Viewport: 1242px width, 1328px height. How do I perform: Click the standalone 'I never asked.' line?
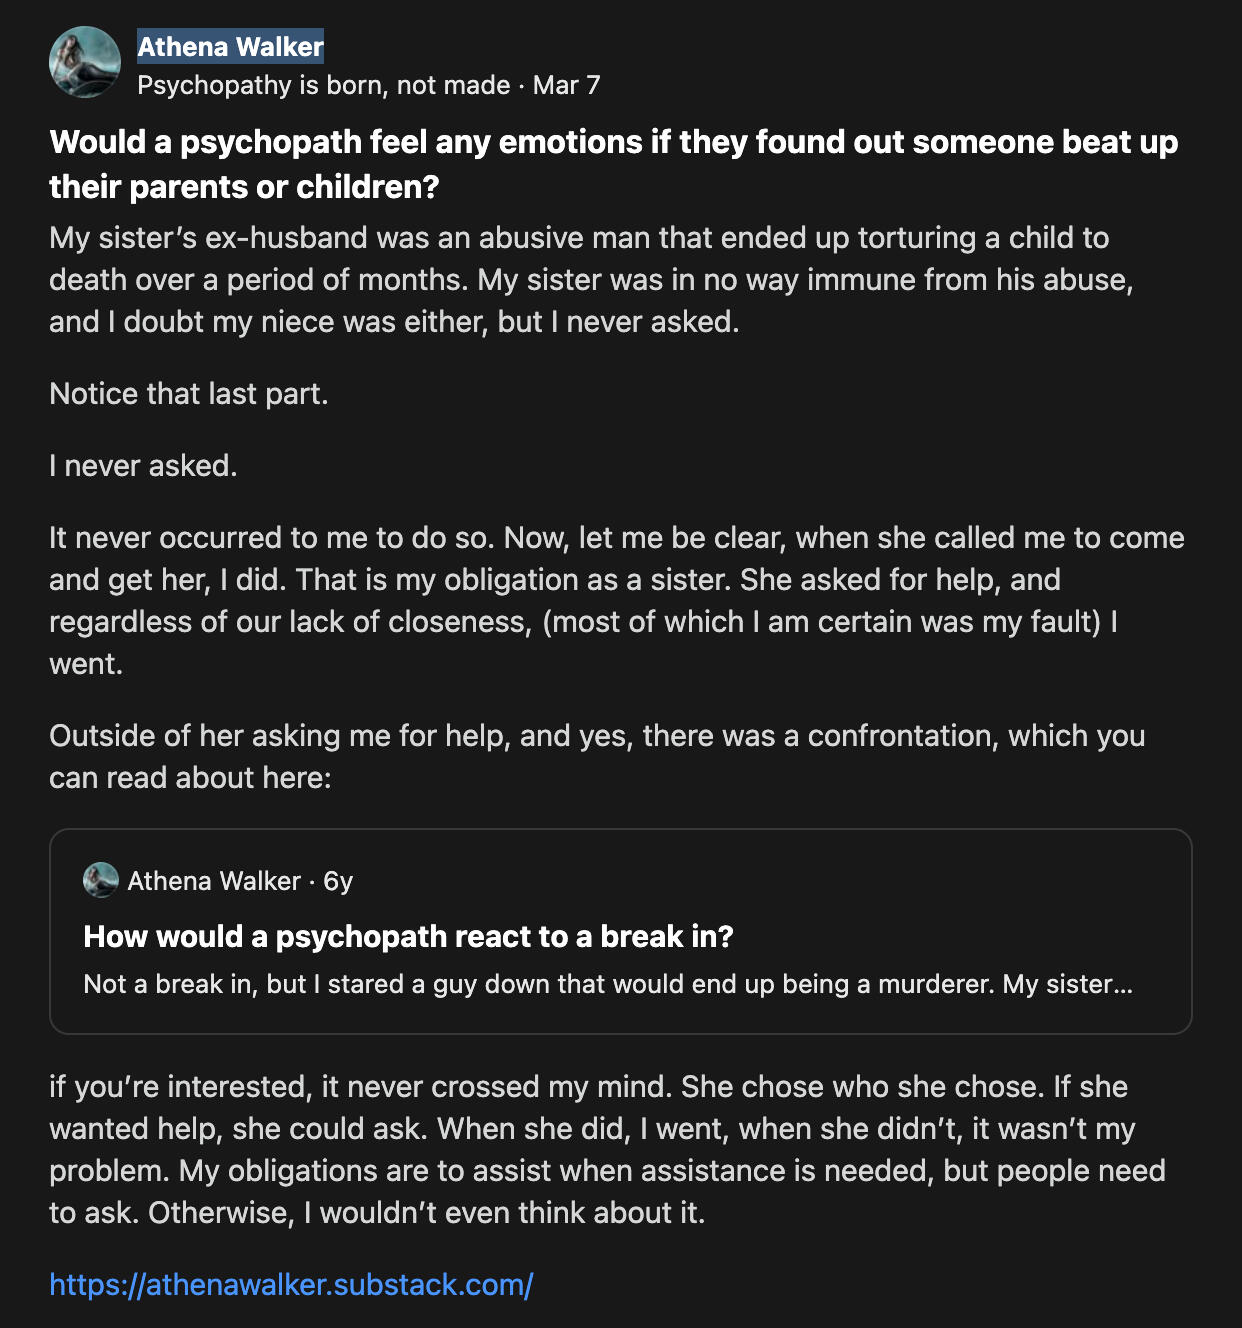tap(143, 466)
